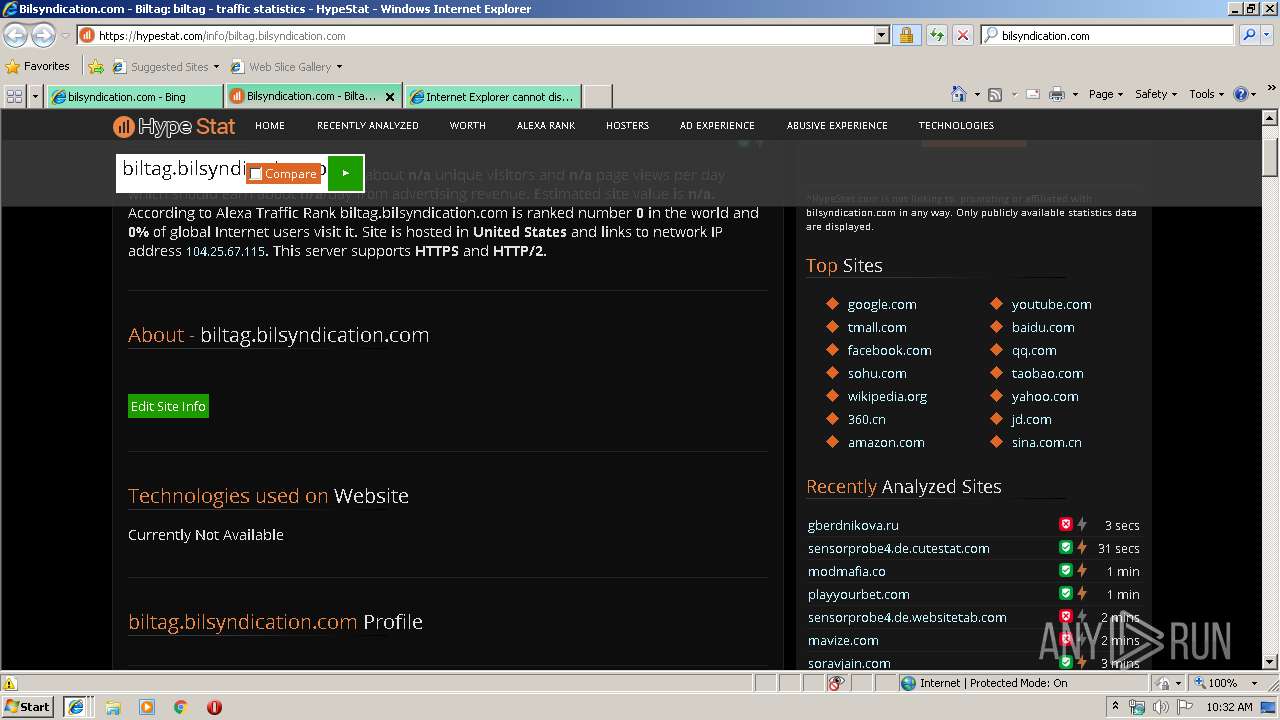This screenshot has width=1280, height=720.
Task: Open the Safety menu dropdown
Action: click(x=1156, y=94)
